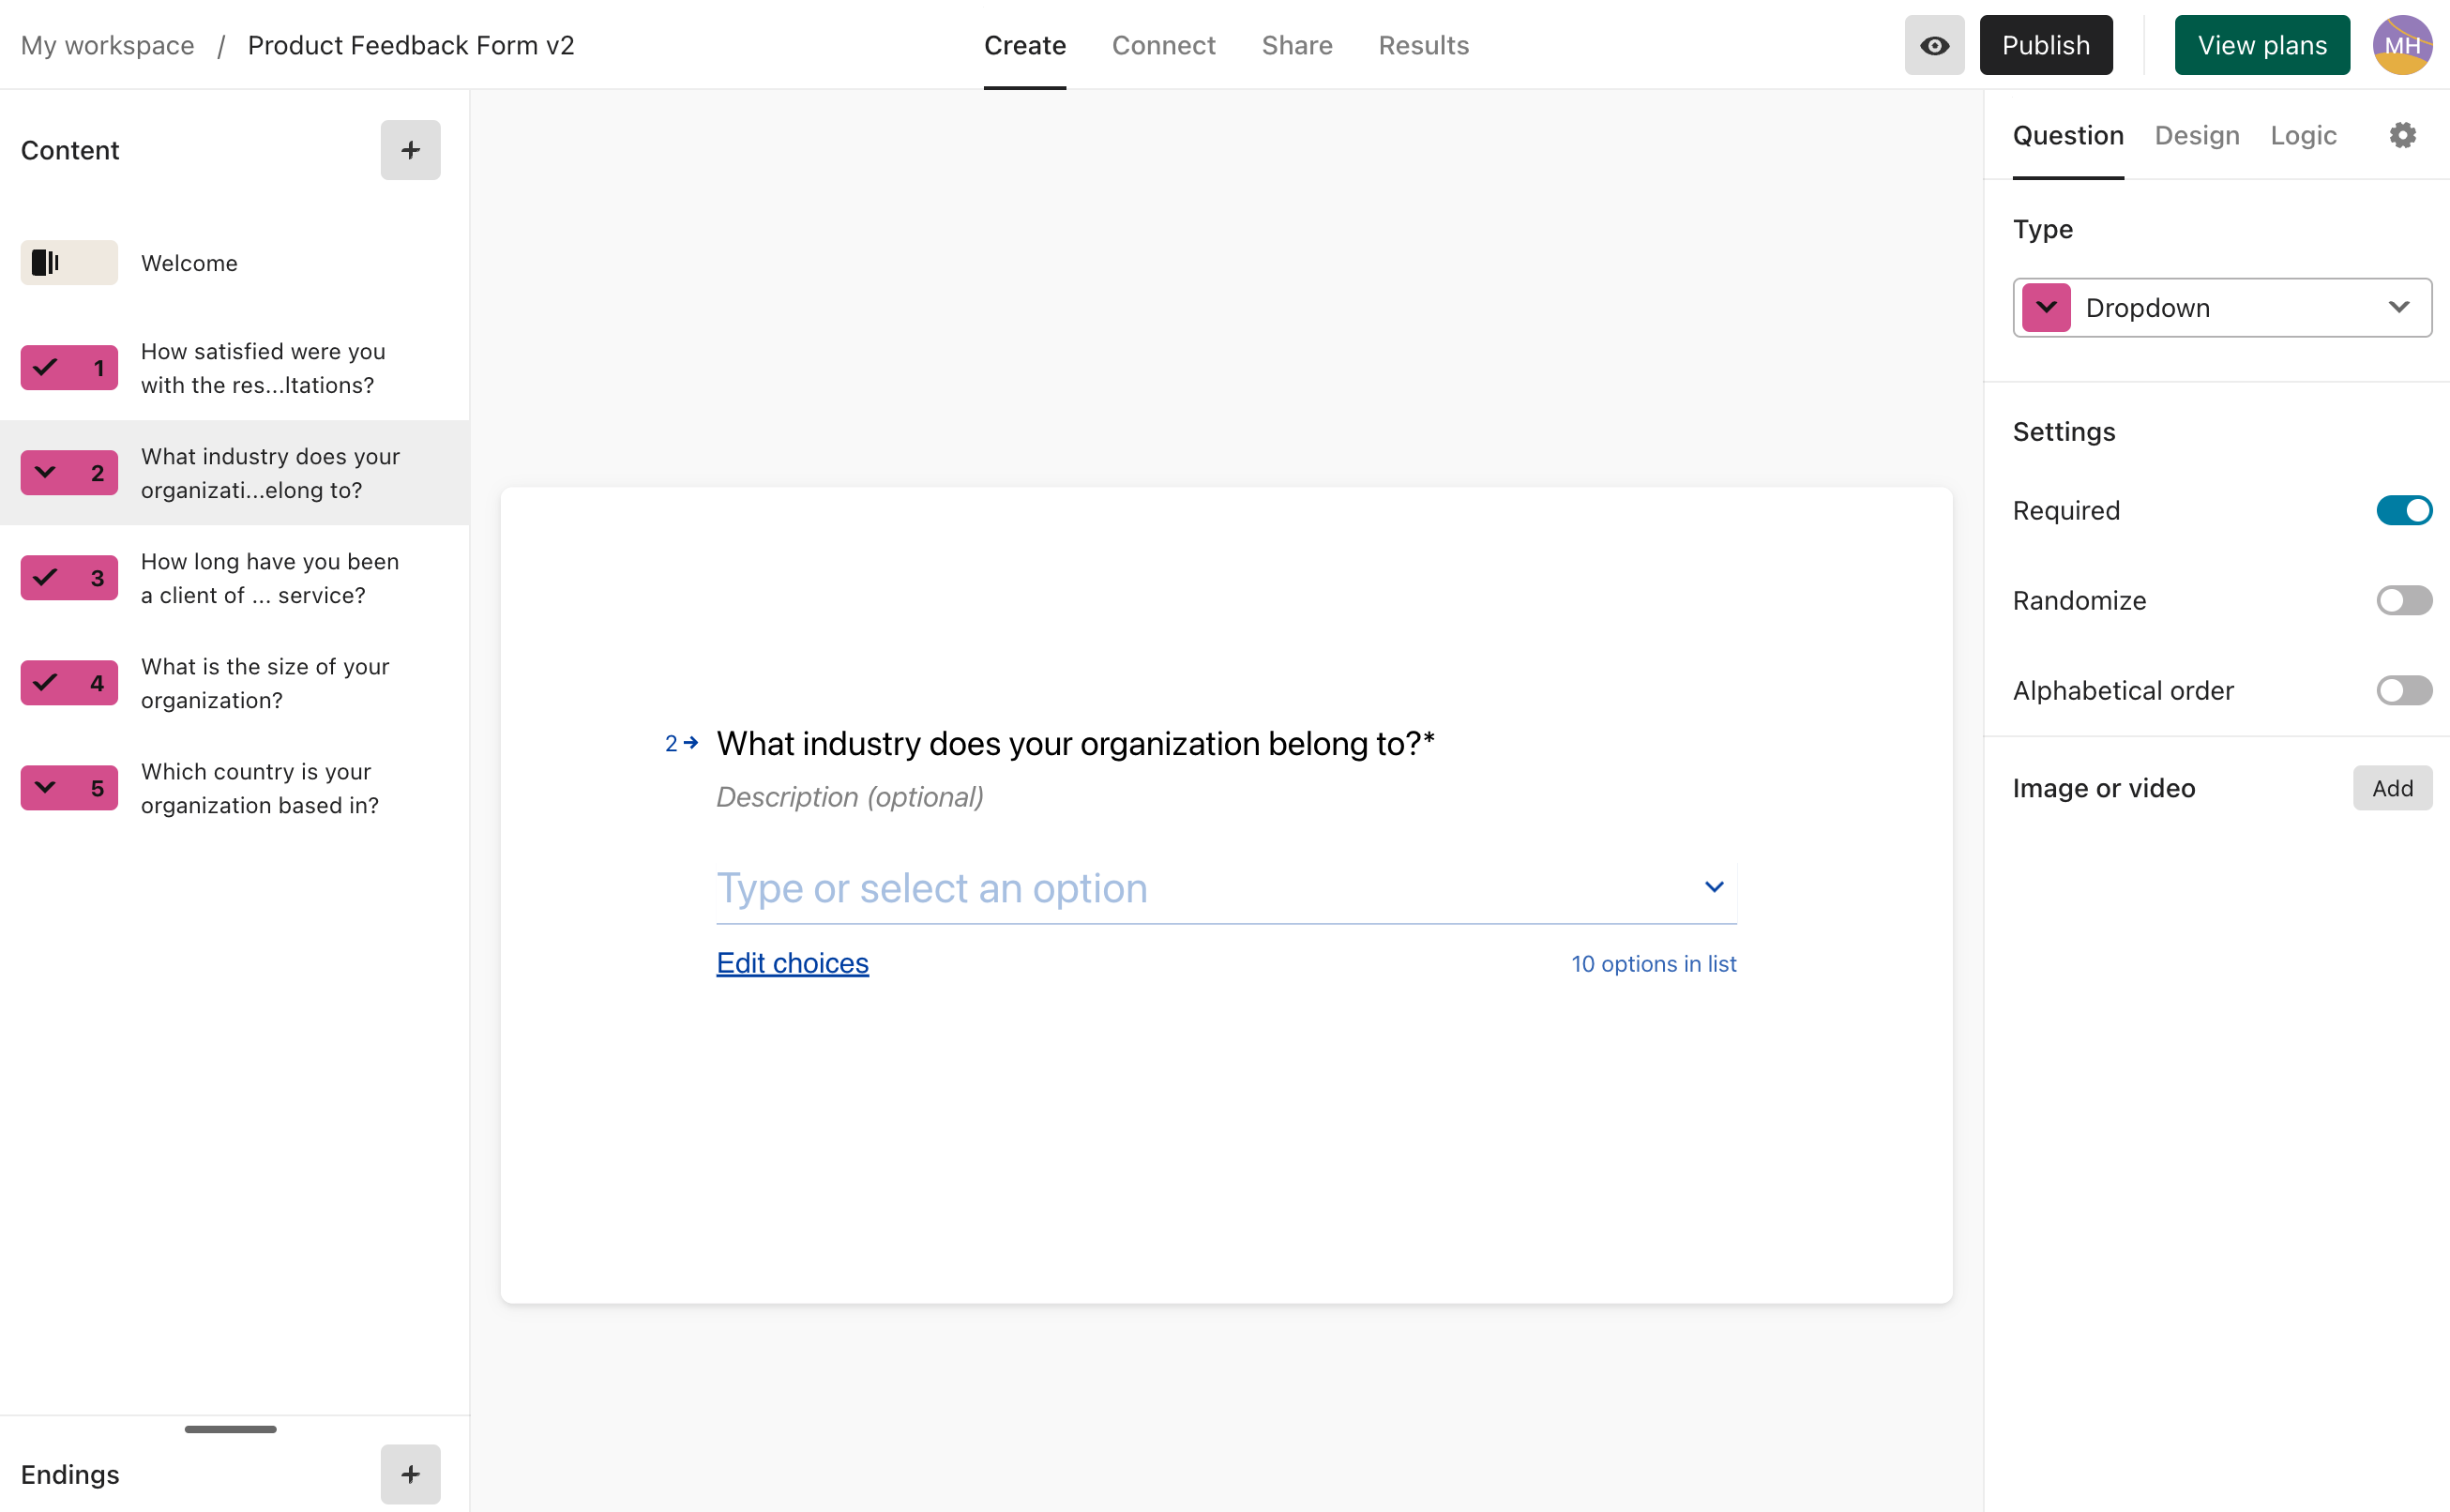Viewport: 2450px width, 1512px height.
Task: Disable the Required toggle
Action: click(2403, 510)
